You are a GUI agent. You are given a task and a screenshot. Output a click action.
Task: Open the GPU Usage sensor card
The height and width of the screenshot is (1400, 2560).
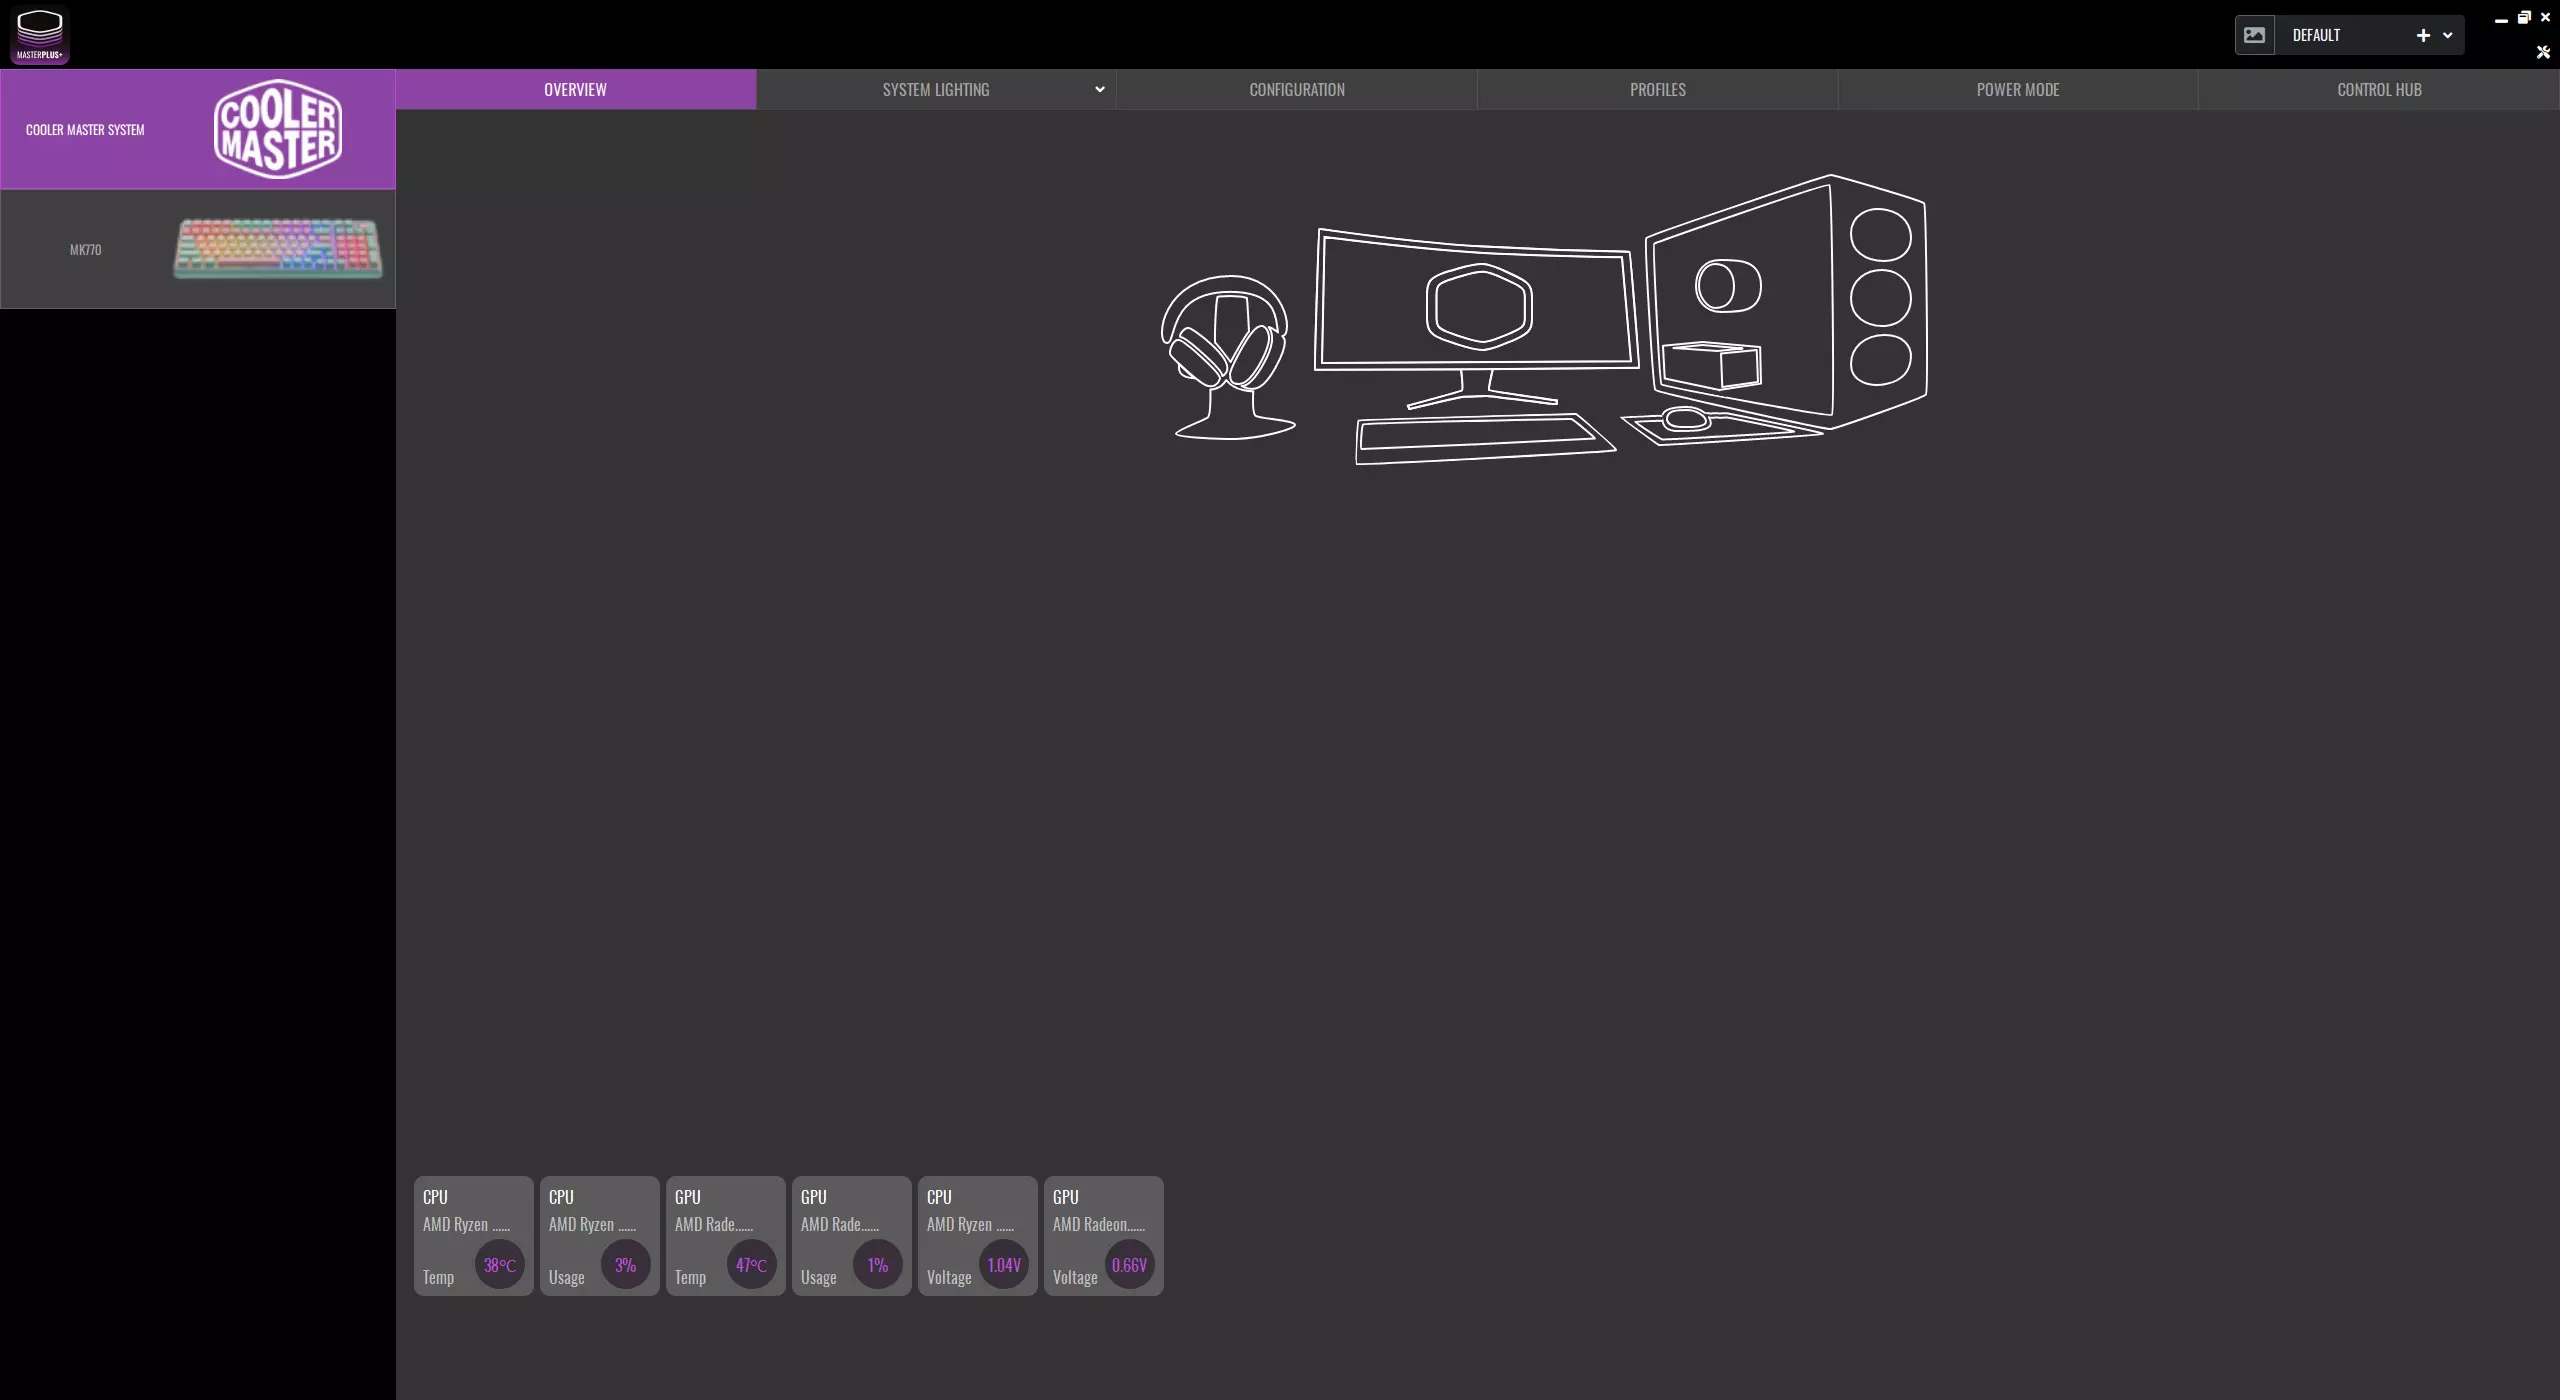coord(852,1236)
